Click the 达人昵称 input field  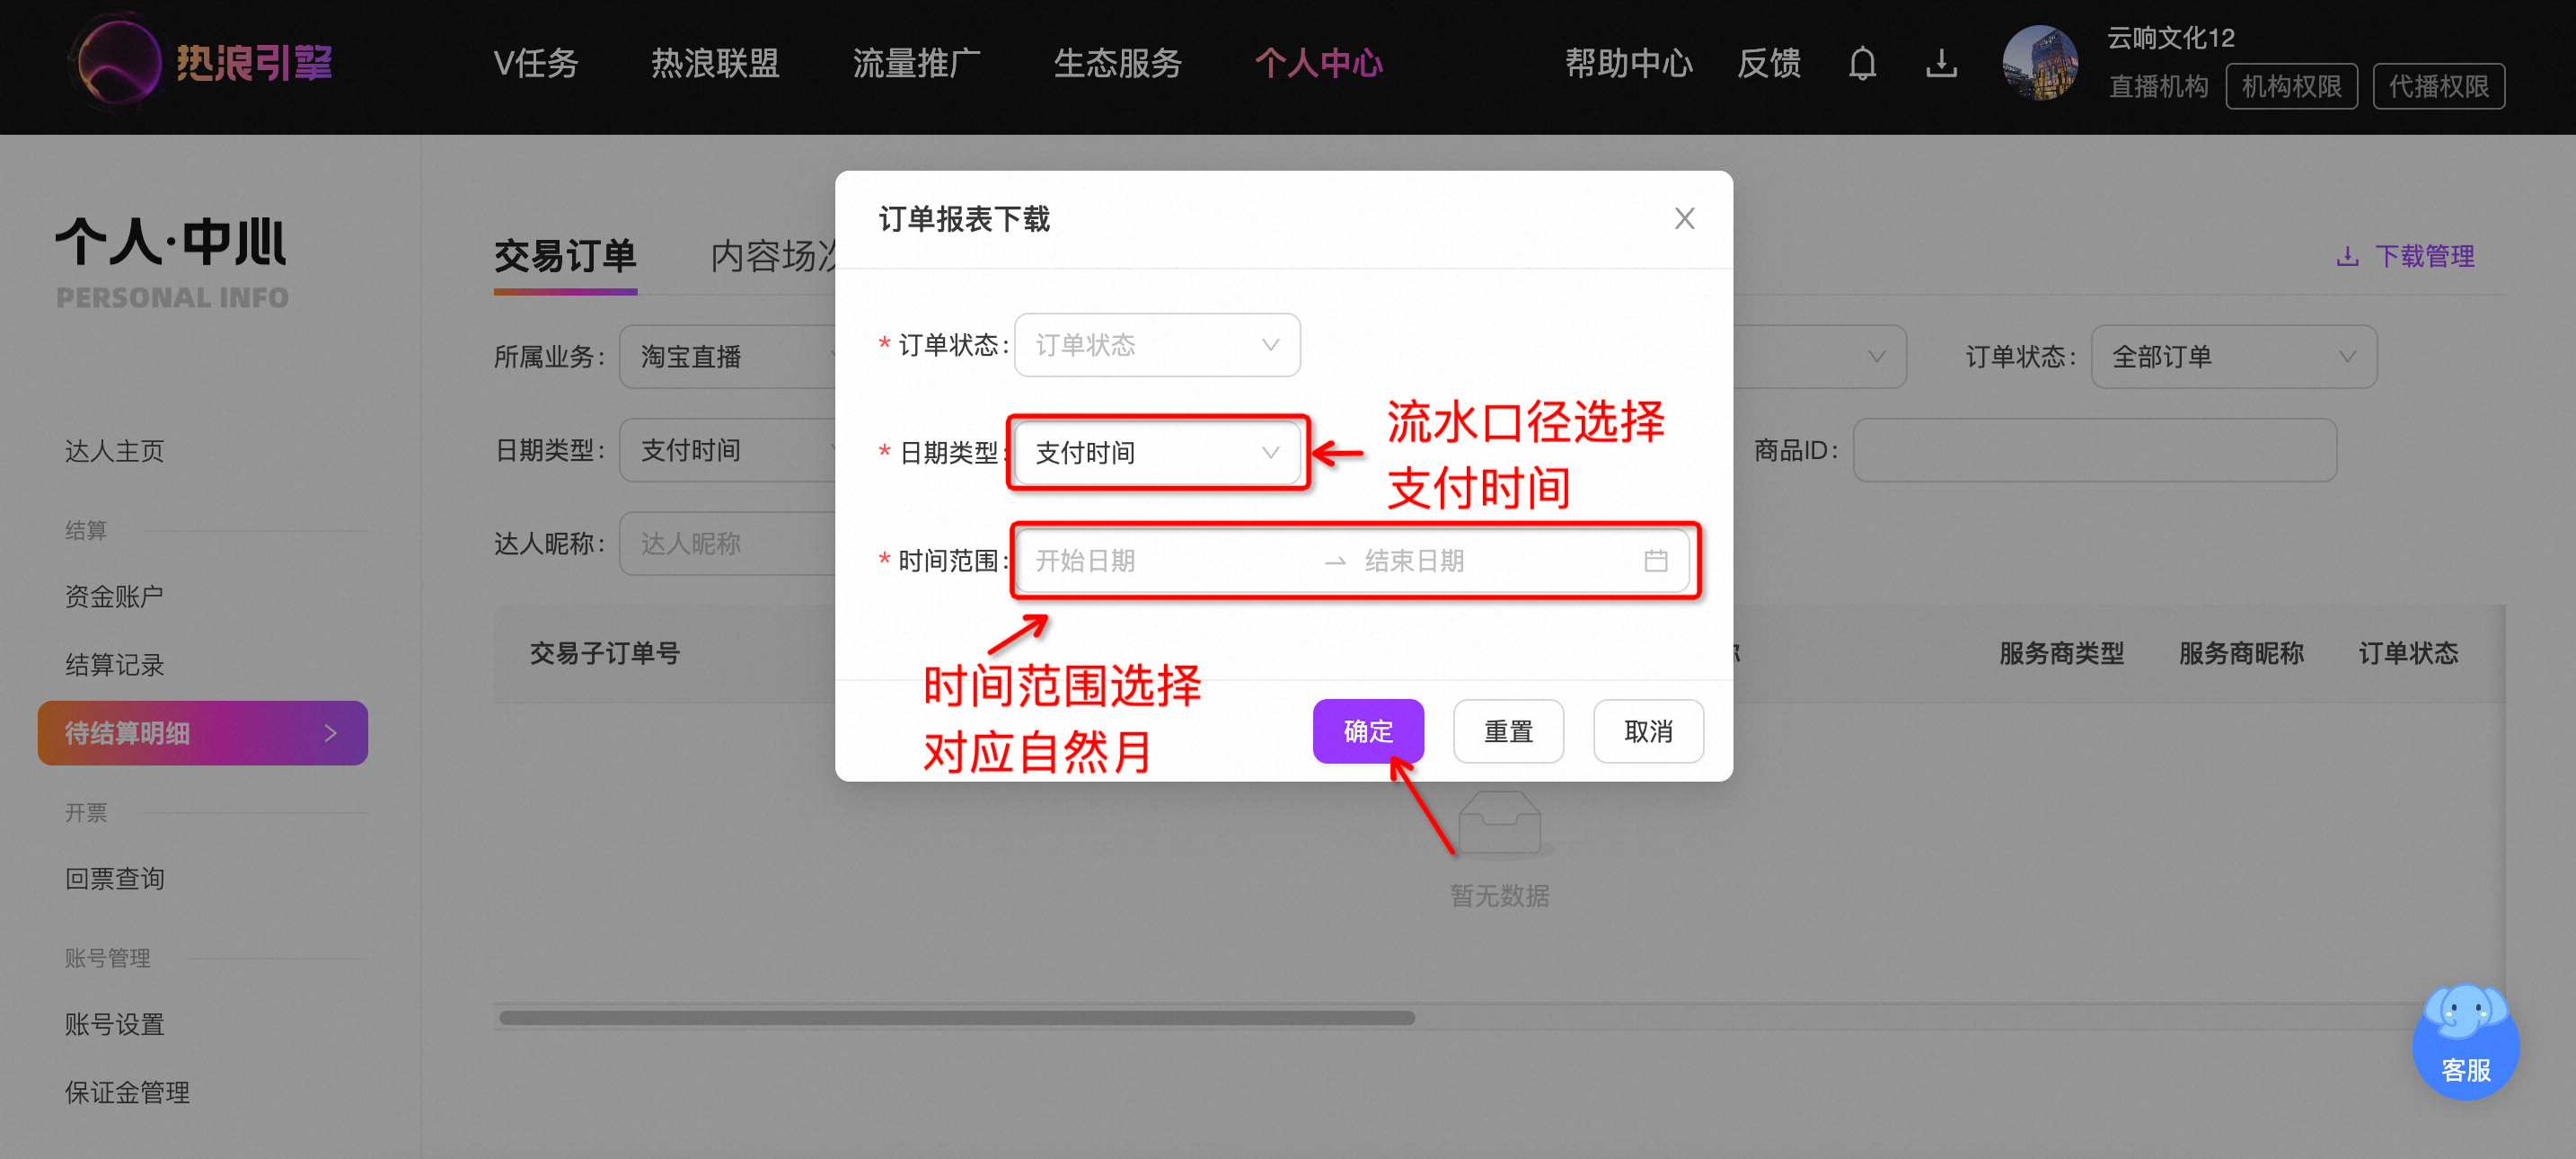click(x=728, y=544)
